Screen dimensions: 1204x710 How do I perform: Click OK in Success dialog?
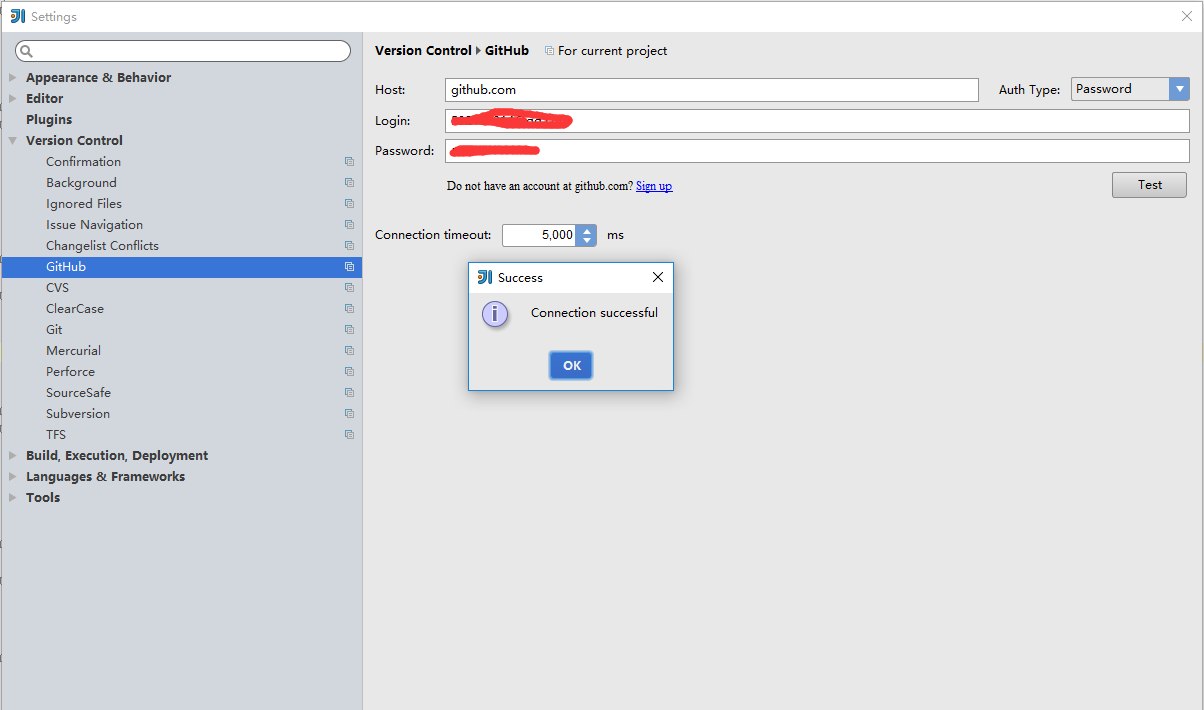point(571,365)
